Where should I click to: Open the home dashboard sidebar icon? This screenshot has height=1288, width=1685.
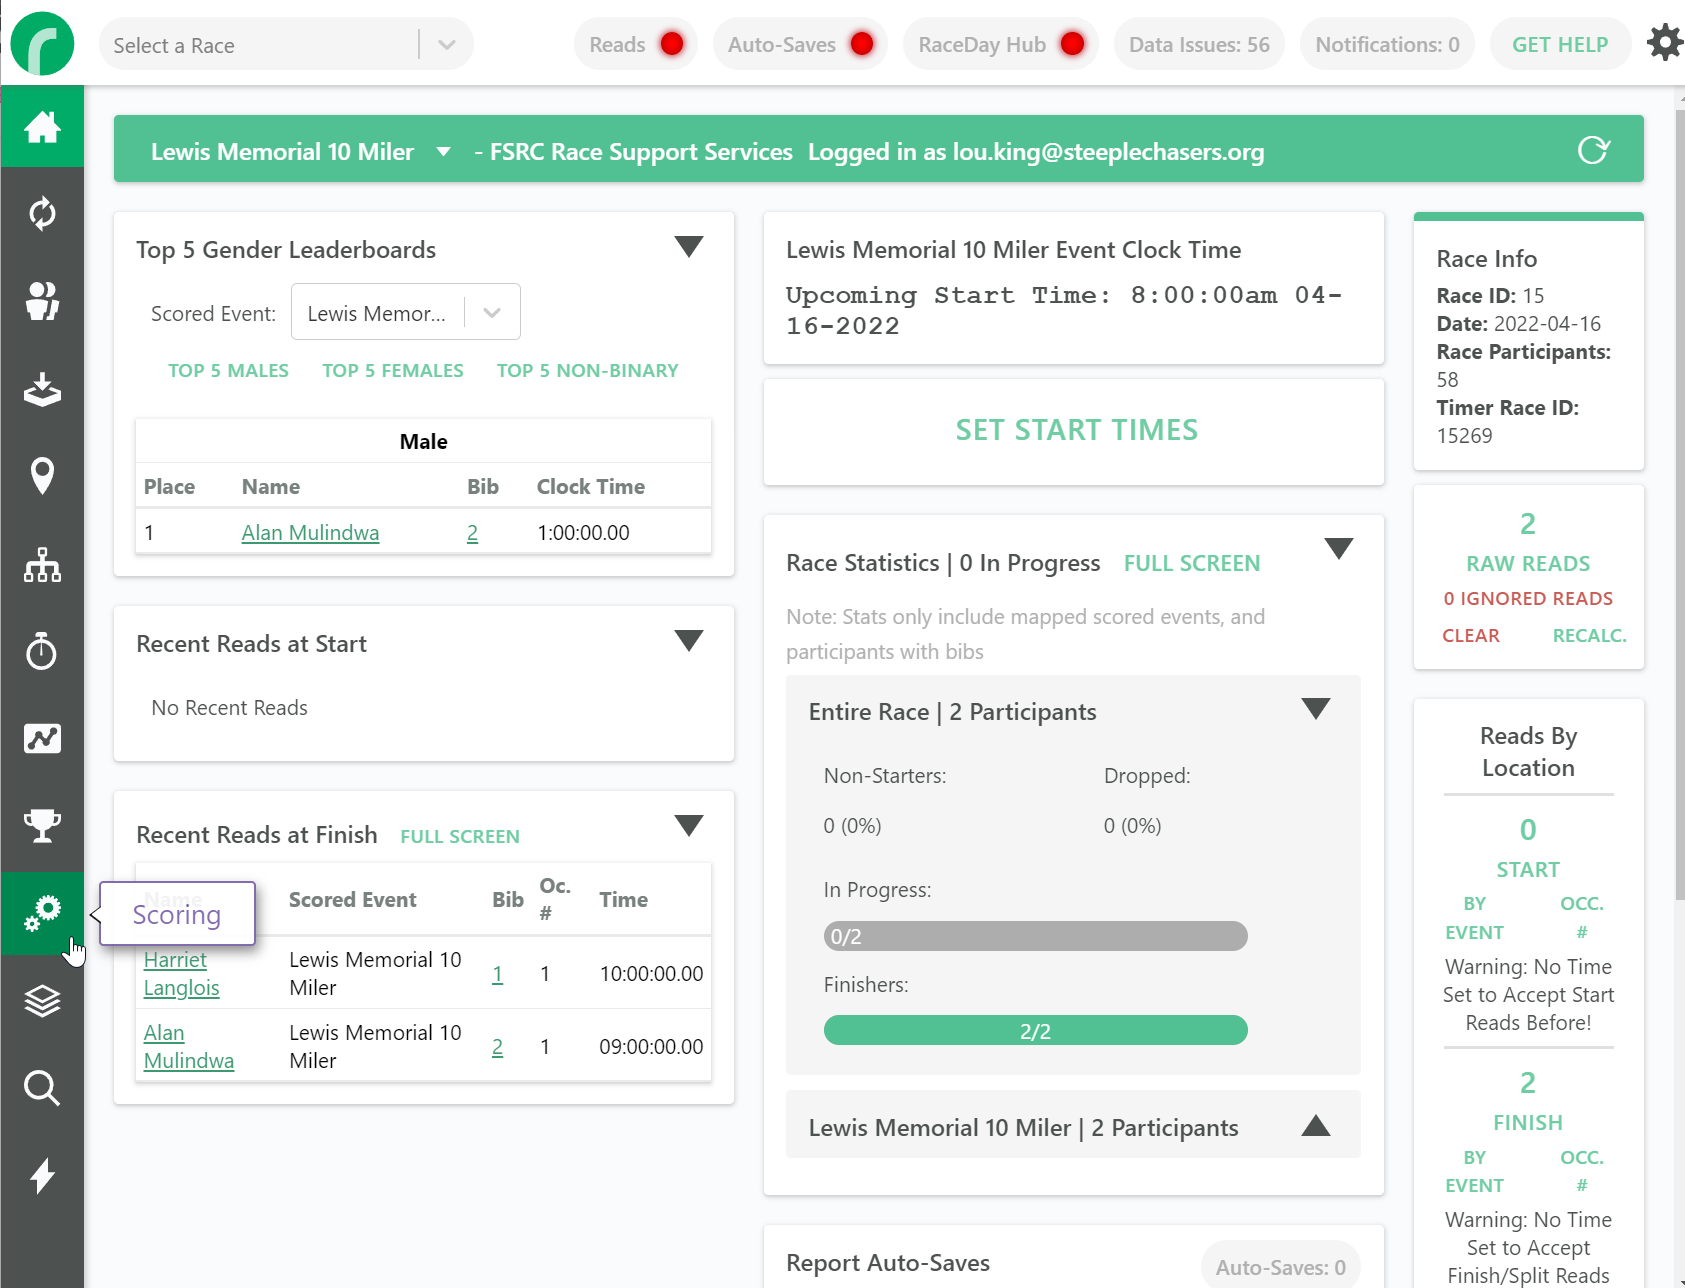click(x=42, y=127)
